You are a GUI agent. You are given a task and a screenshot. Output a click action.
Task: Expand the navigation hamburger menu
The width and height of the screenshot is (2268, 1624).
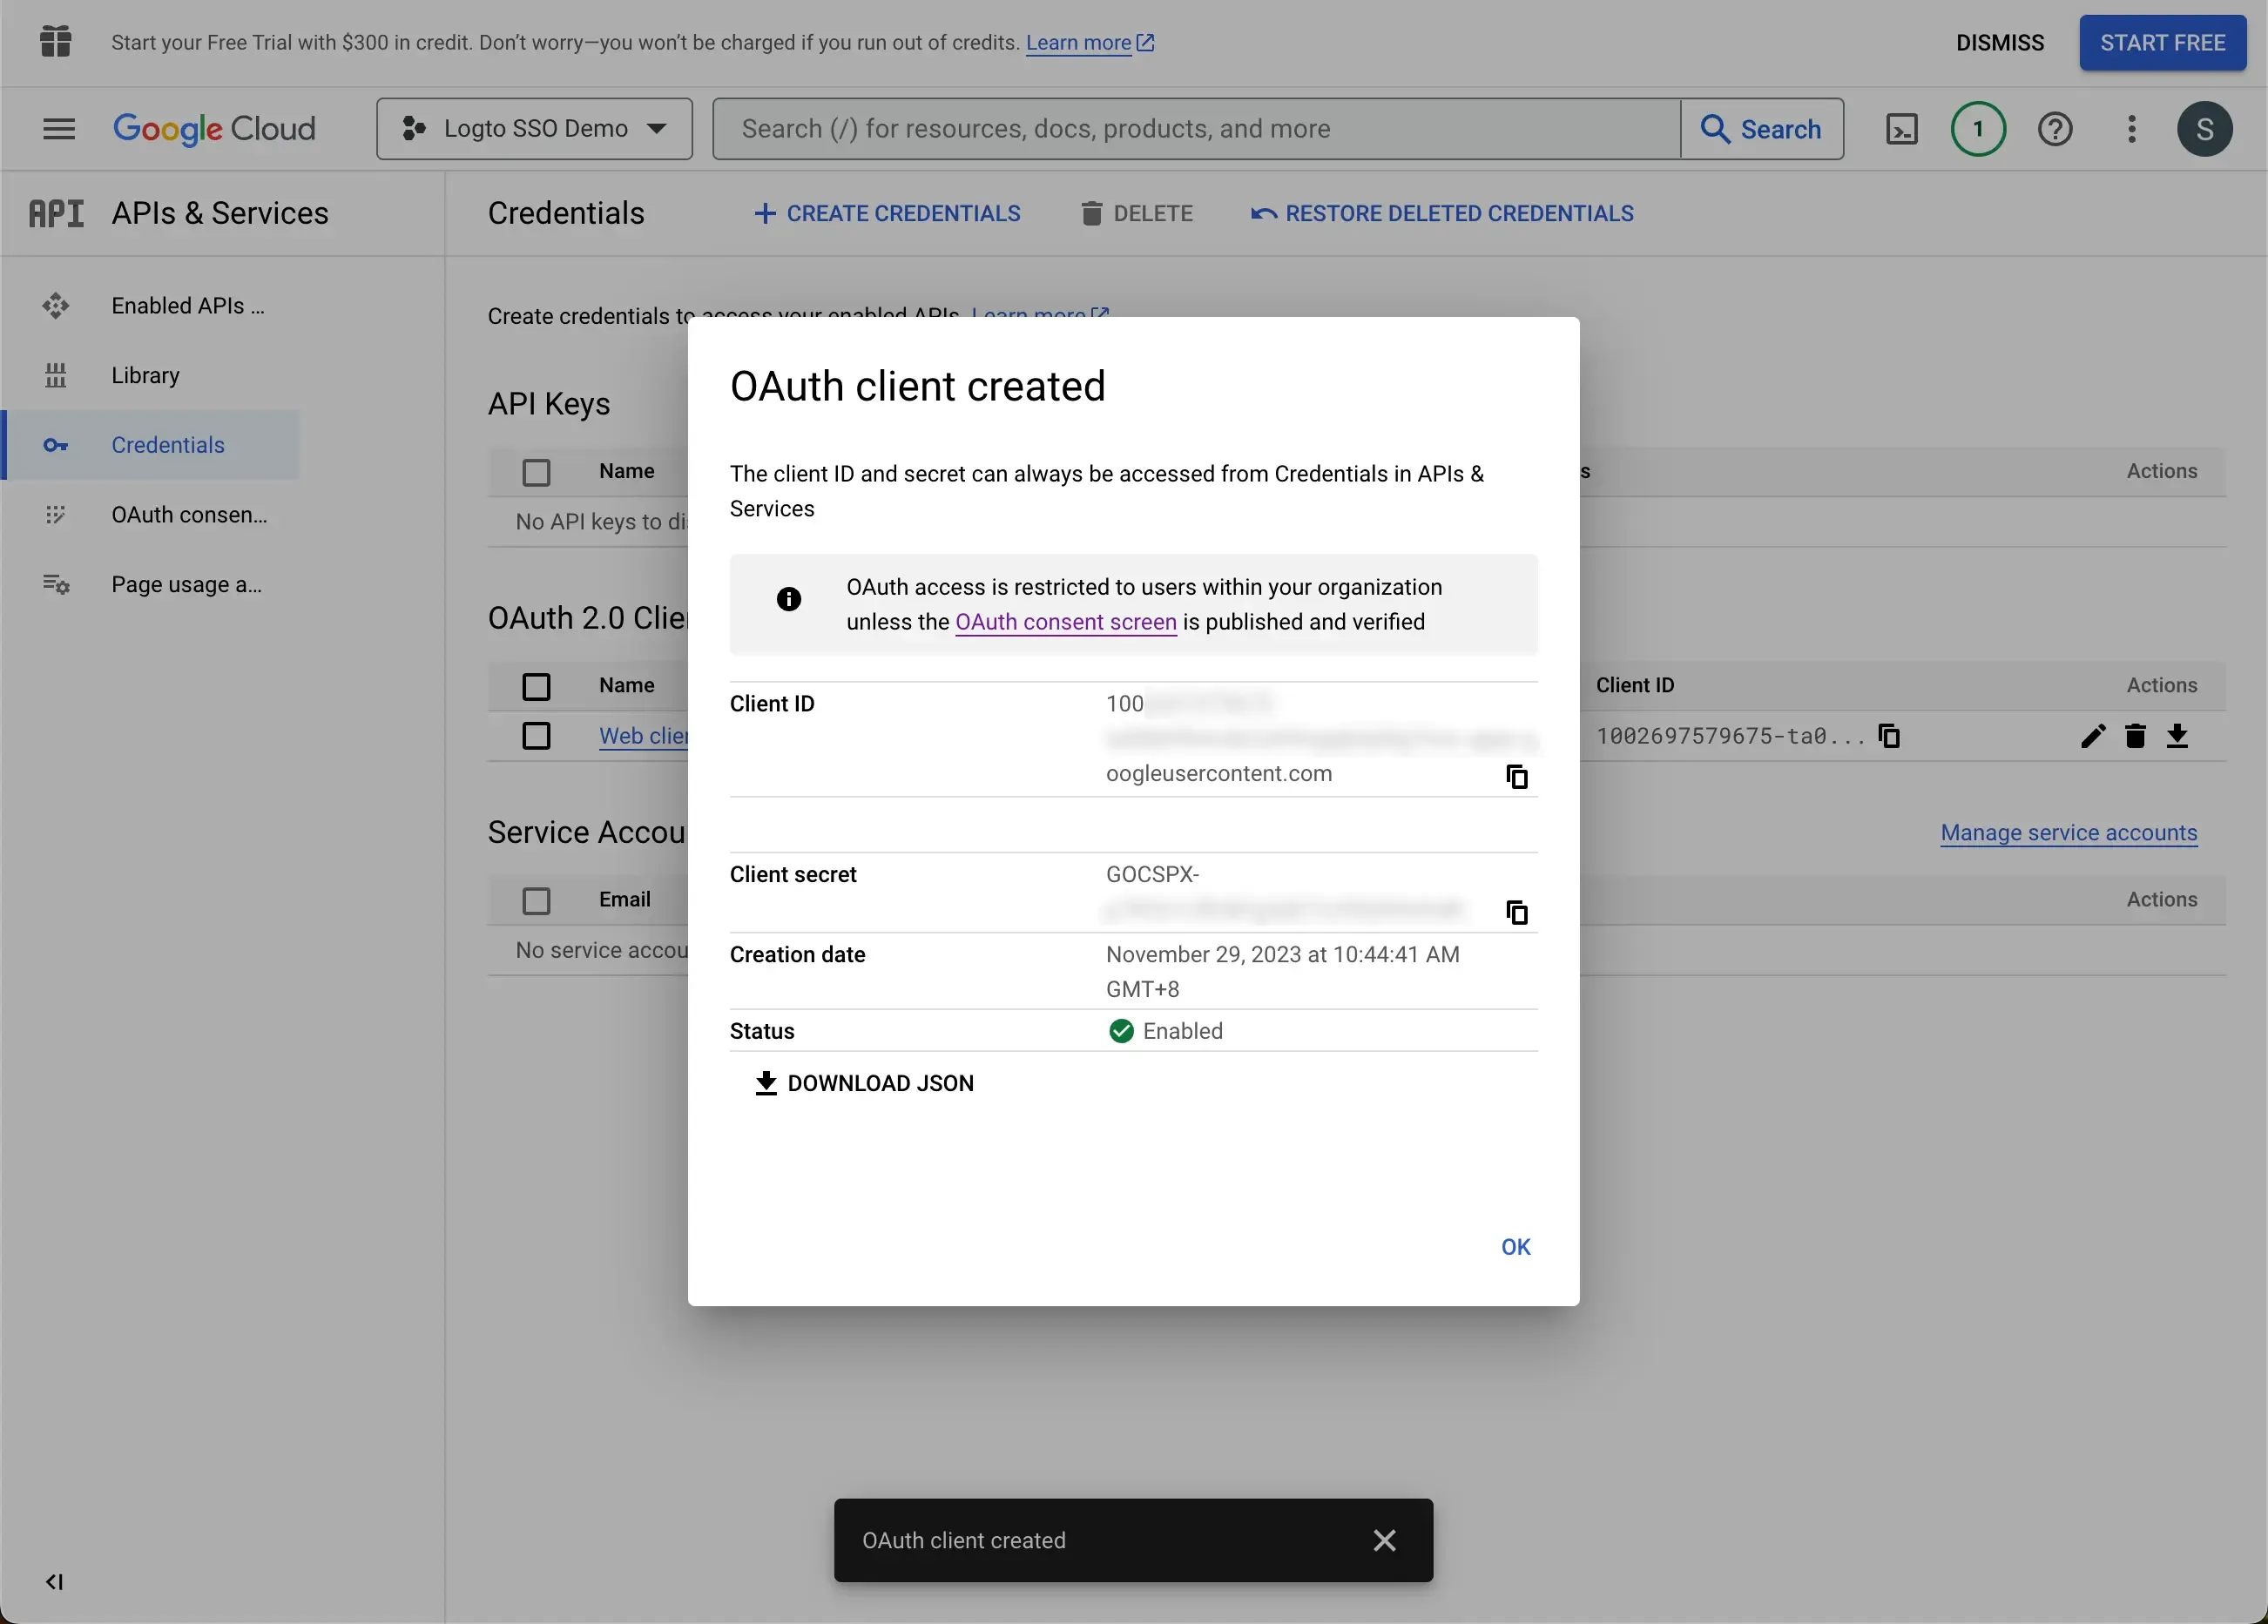pos(58,128)
